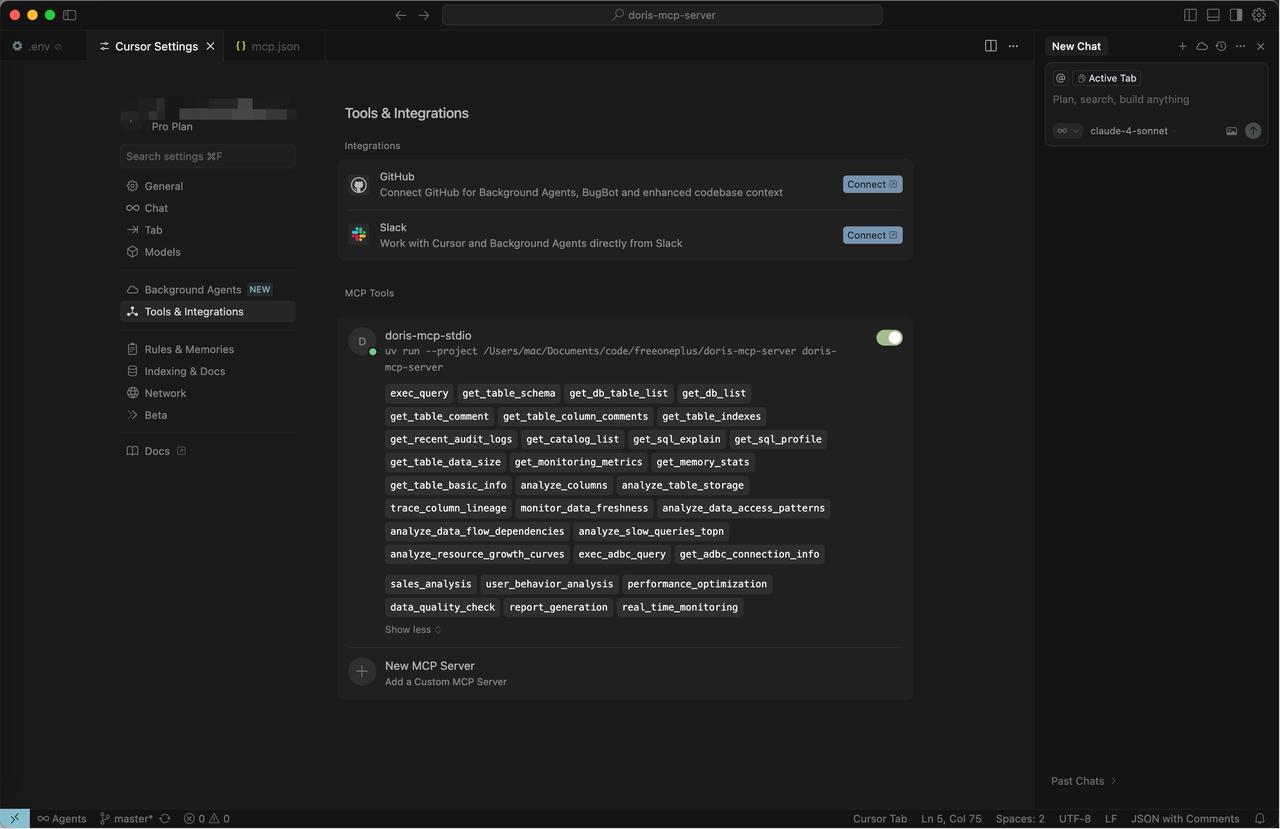Toggle the get_table_schema tool
The width and height of the screenshot is (1280, 829).
[509, 393]
